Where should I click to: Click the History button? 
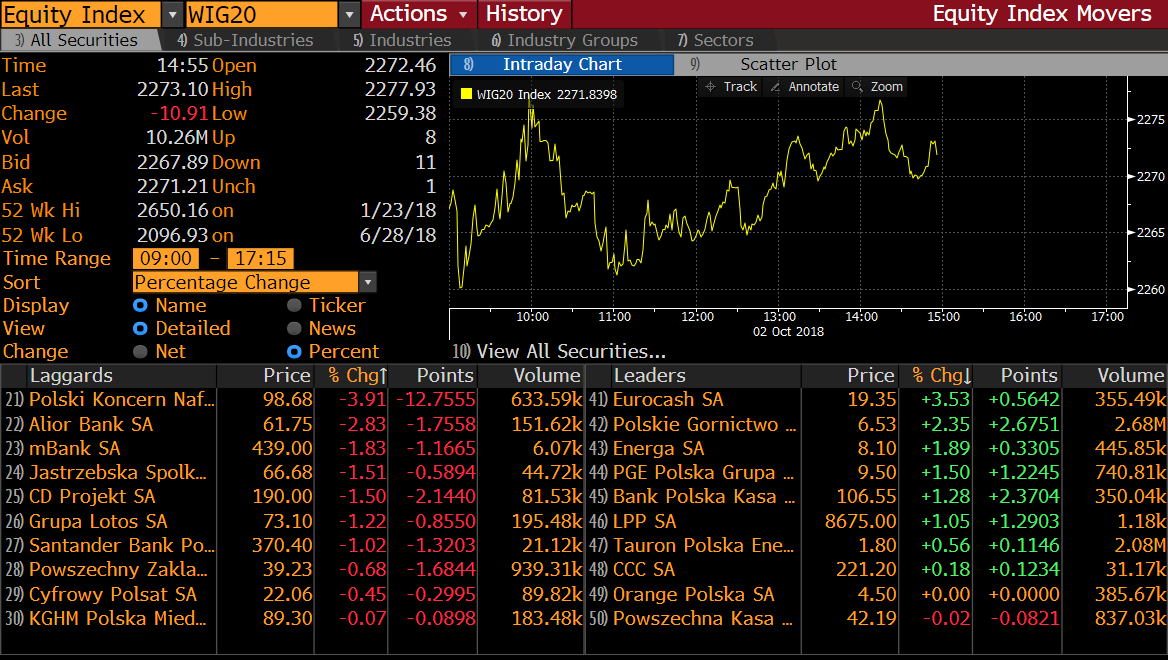click(524, 14)
